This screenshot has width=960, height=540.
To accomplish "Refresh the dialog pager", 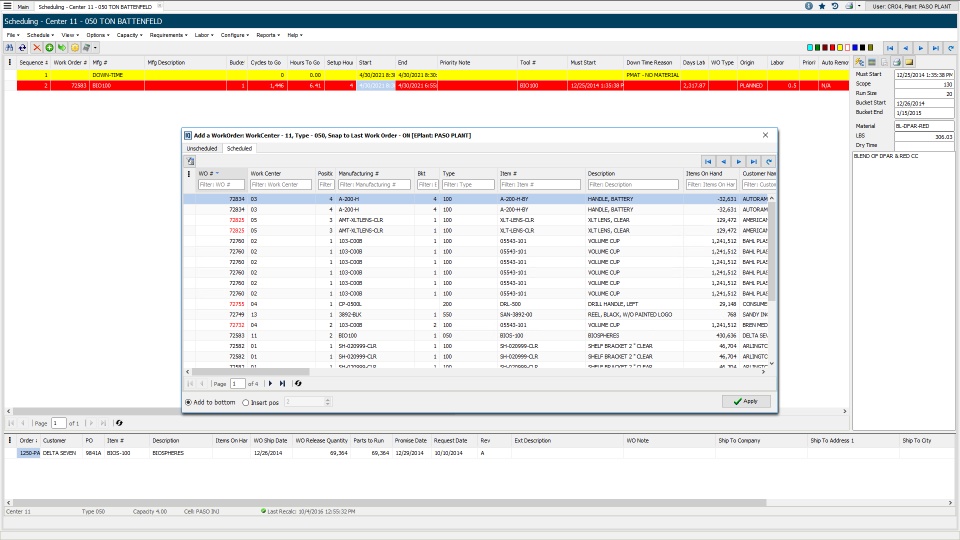I will click(298, 384).
